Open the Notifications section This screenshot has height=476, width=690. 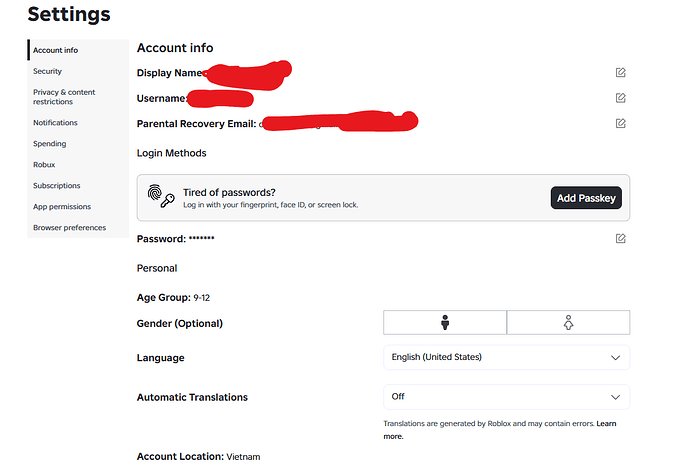55,123
